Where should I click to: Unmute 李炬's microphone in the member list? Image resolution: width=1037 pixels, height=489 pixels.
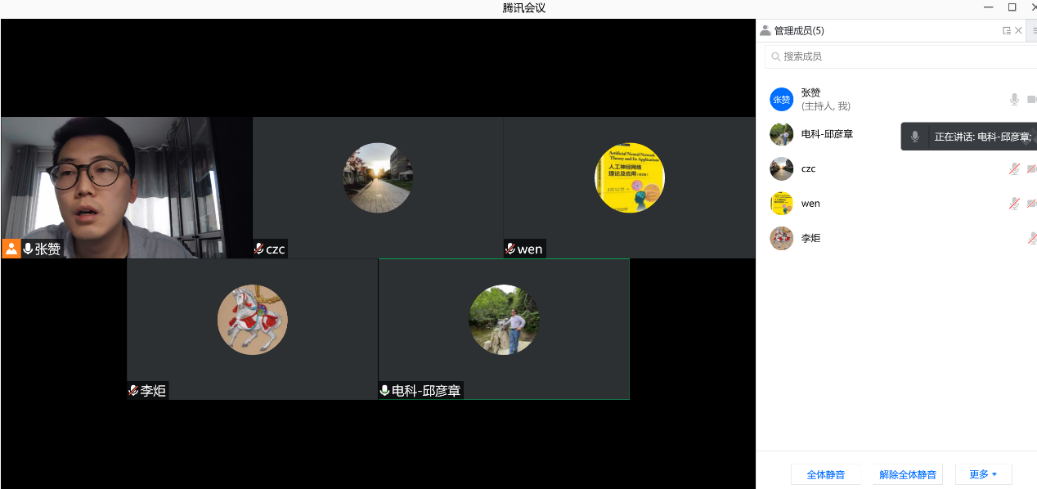[1031, 239]
